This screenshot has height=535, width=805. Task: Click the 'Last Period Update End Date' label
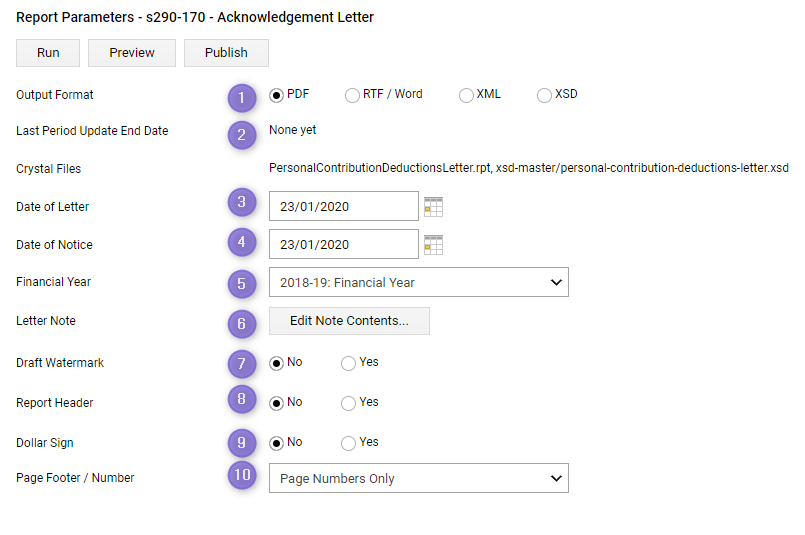click(x=92, y=131)
